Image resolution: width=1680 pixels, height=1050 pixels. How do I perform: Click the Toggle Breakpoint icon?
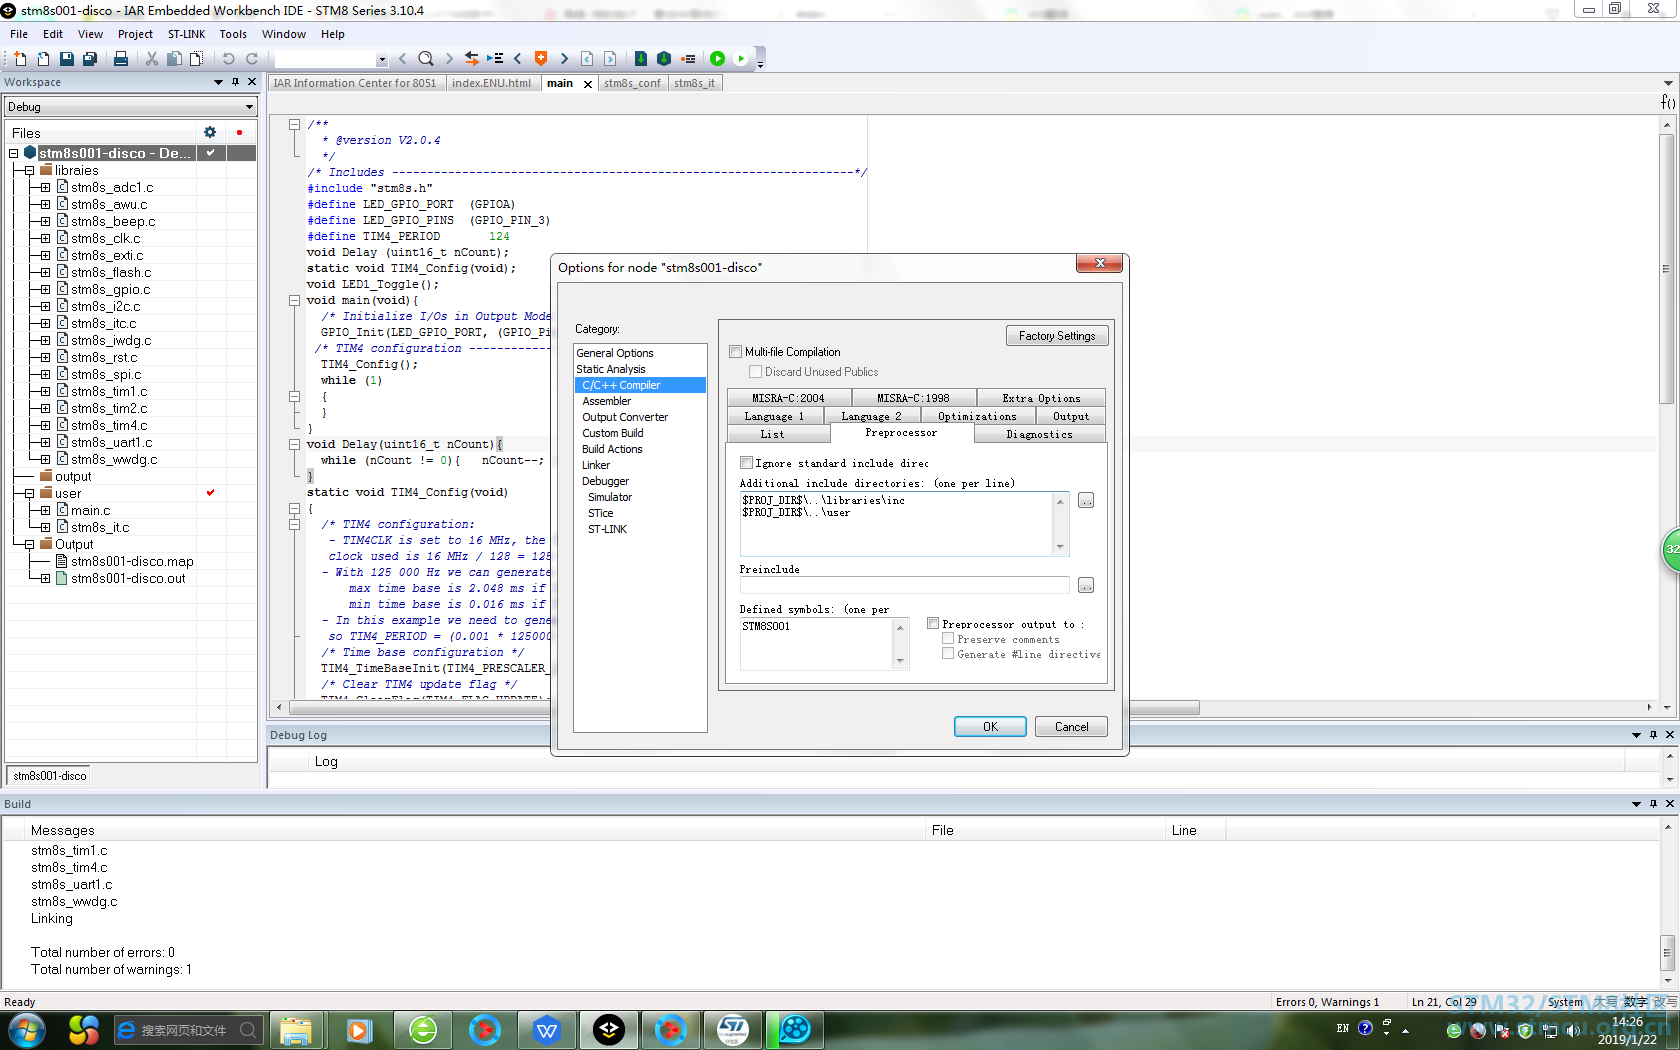688,59
